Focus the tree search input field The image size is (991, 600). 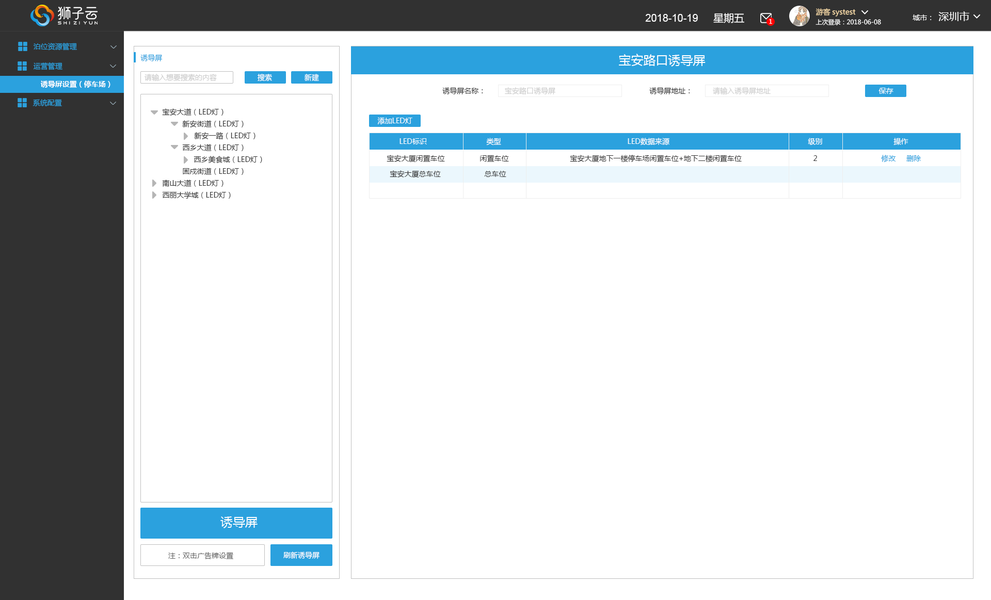[x=186, y=77]
